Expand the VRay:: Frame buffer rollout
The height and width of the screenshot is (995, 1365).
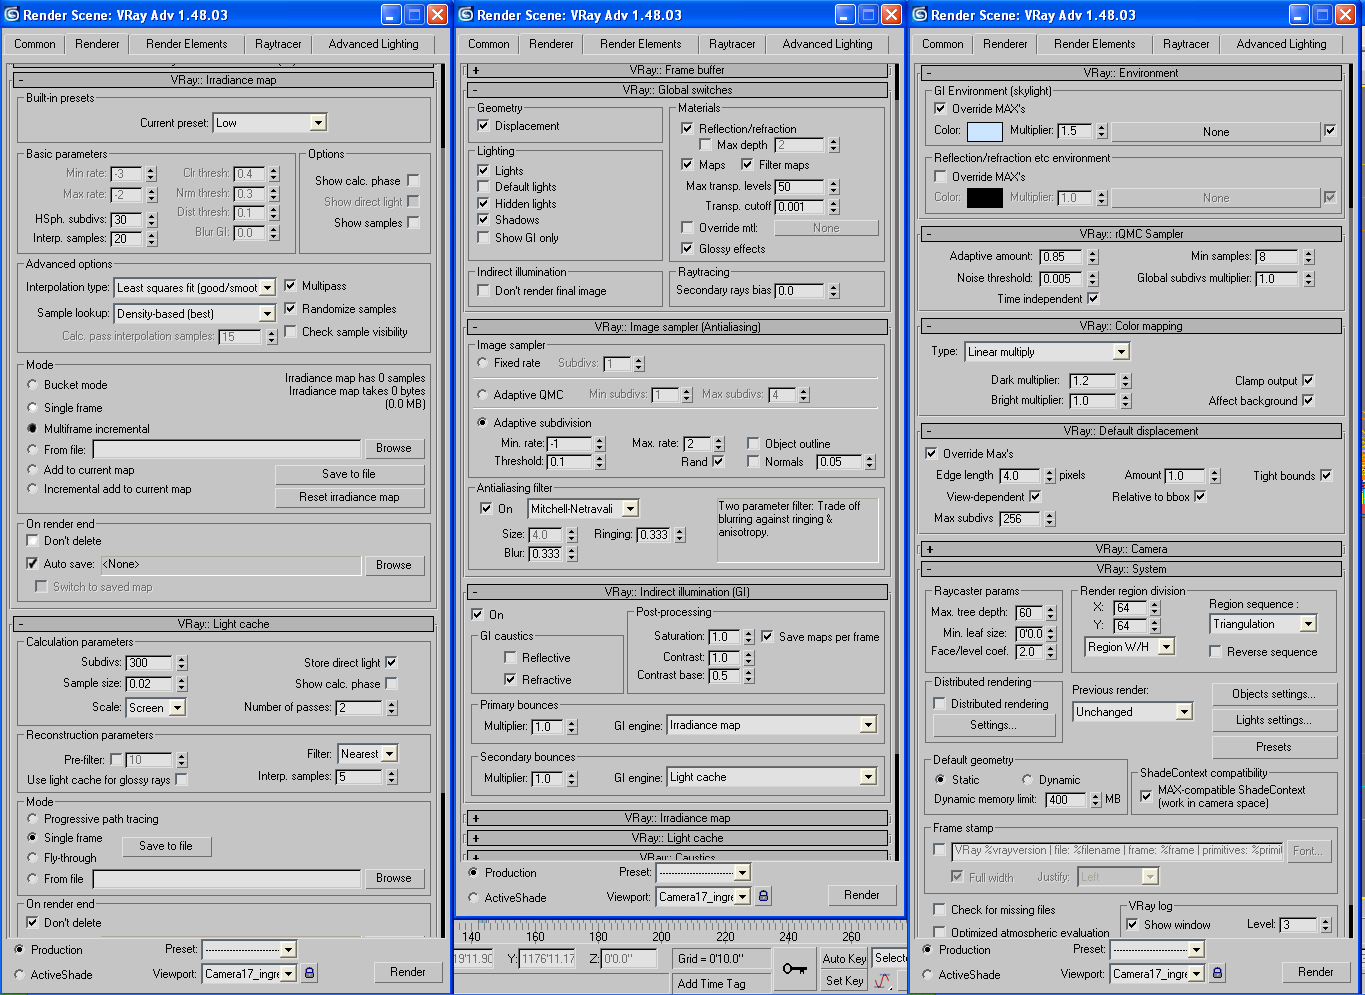click(677, 70)
